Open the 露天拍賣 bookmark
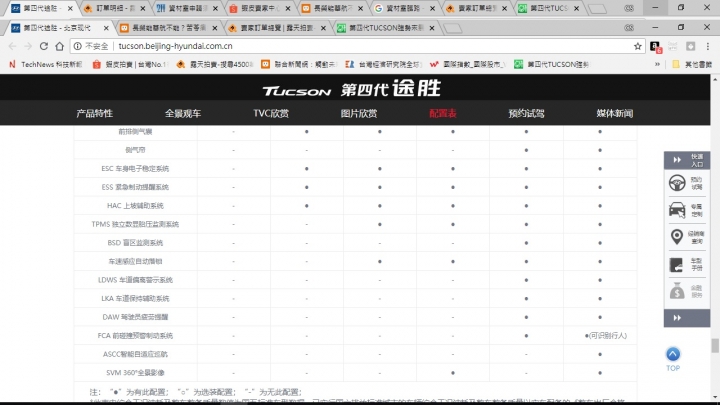The width and height of the screenshot is (720, 405). pyautogui.click(x=214, y=64)
